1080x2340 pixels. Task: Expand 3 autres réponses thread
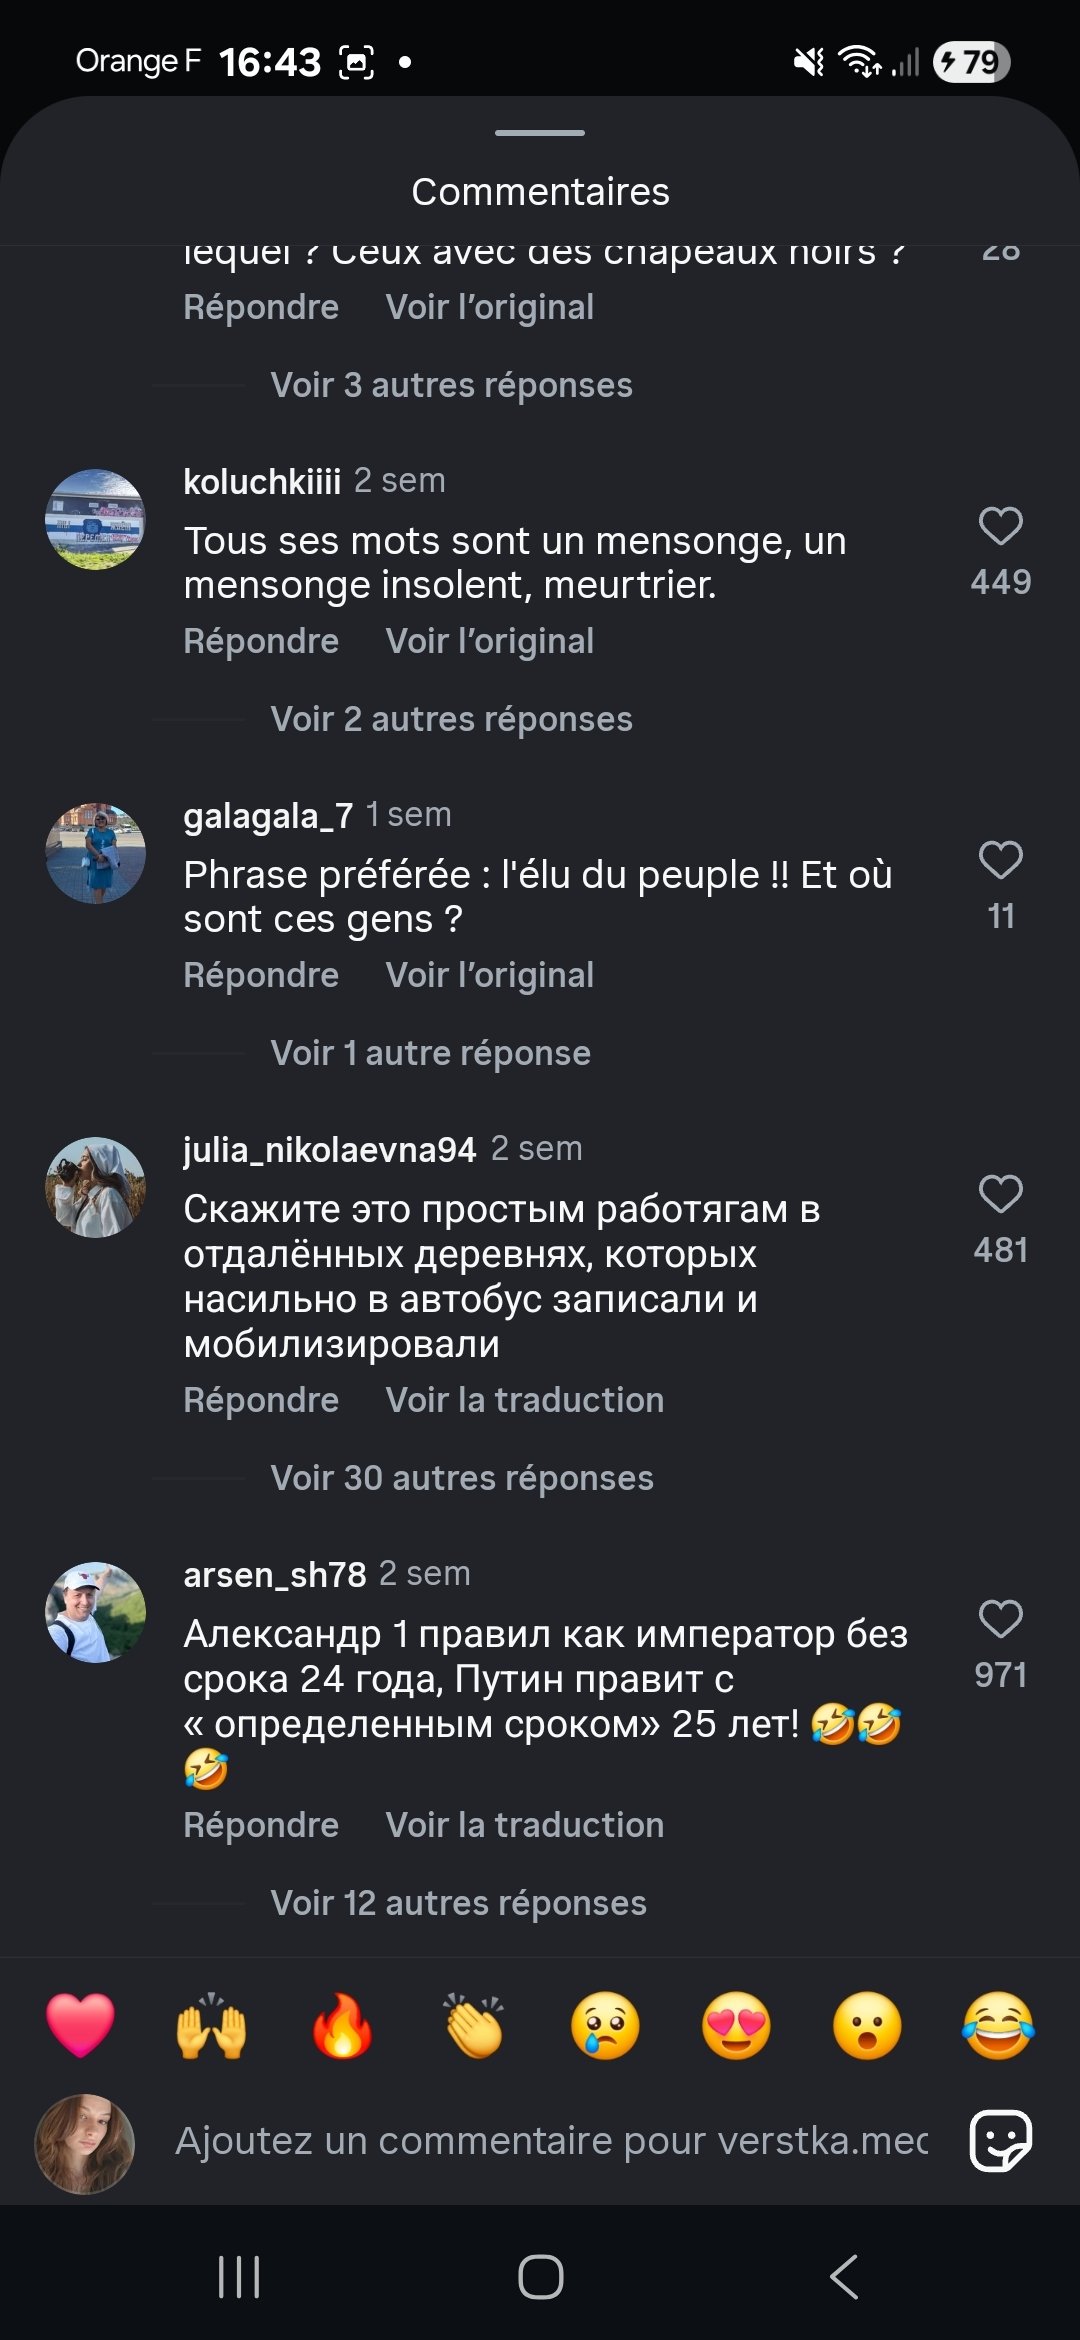451,386
